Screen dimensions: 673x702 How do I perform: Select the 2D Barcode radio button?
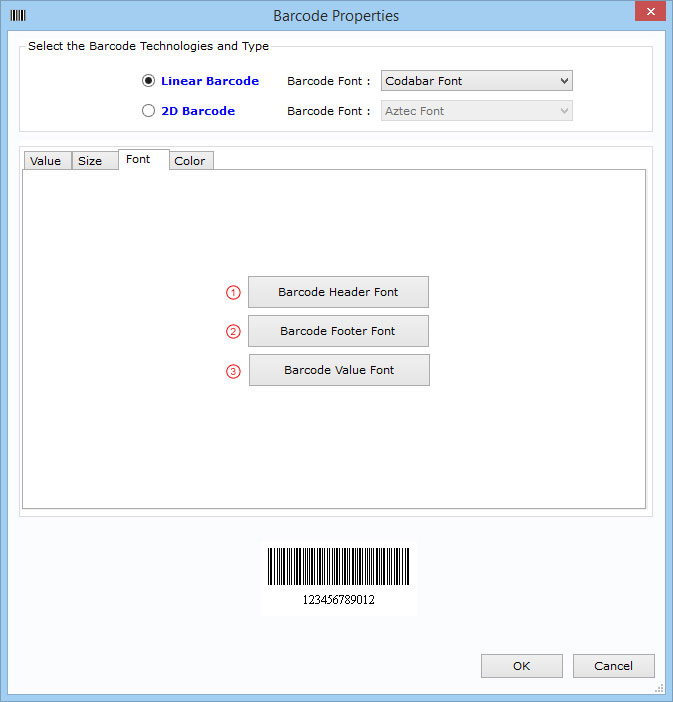[148, 111]
